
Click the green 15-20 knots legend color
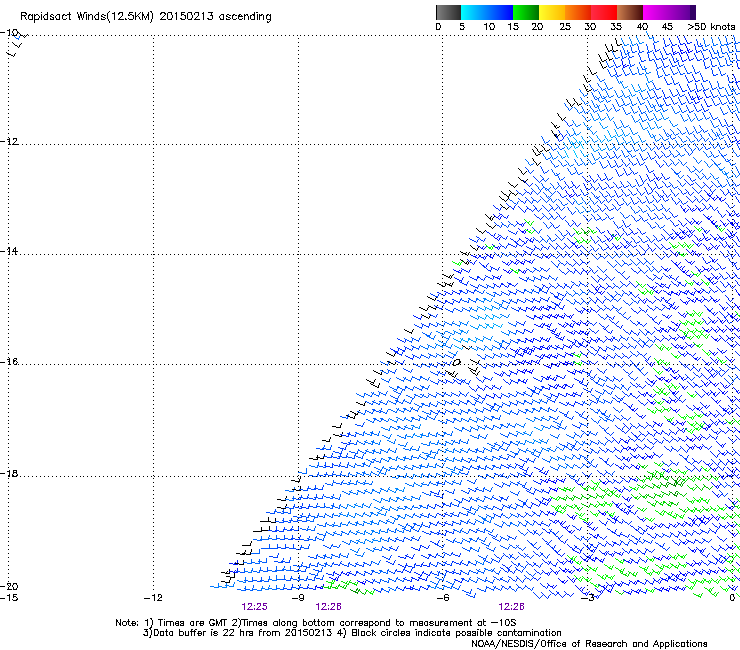pyautogui.click(x=526, y=12)
